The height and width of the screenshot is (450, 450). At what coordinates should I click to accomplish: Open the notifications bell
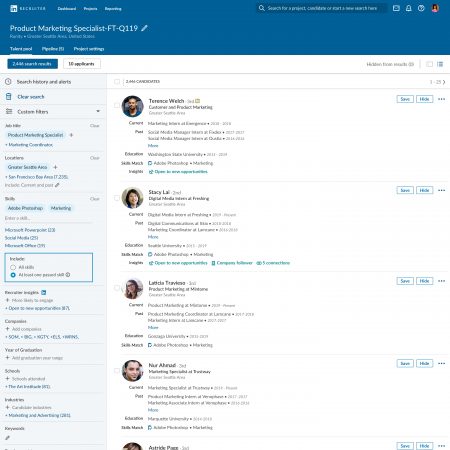tap(409, 8)
